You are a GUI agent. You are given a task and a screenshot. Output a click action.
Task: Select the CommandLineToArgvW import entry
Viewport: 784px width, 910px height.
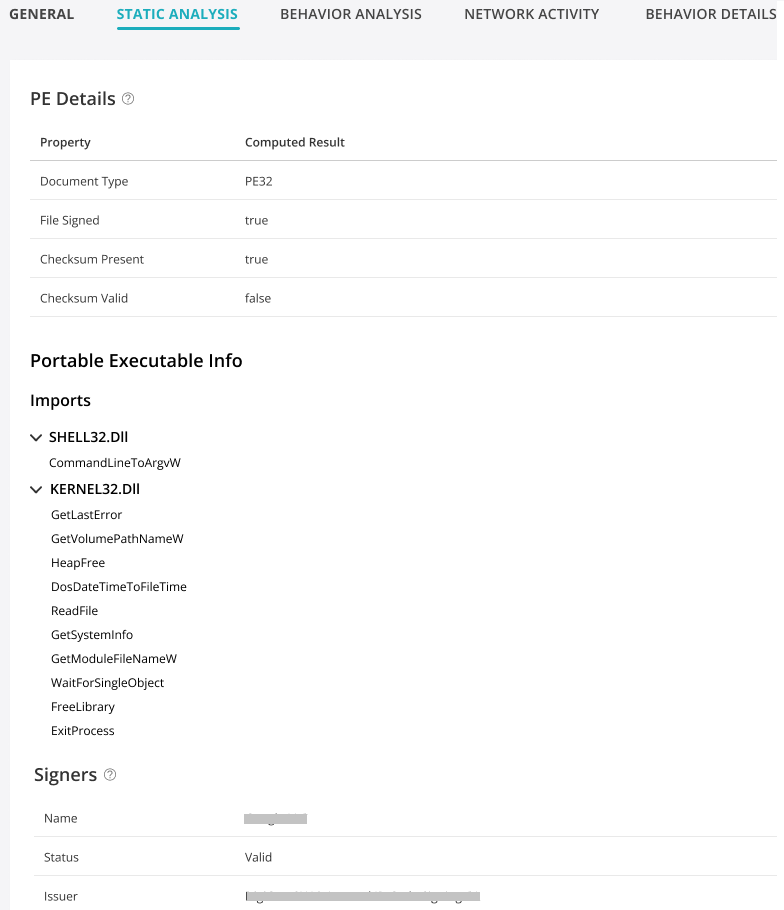[x=115, y=463]
